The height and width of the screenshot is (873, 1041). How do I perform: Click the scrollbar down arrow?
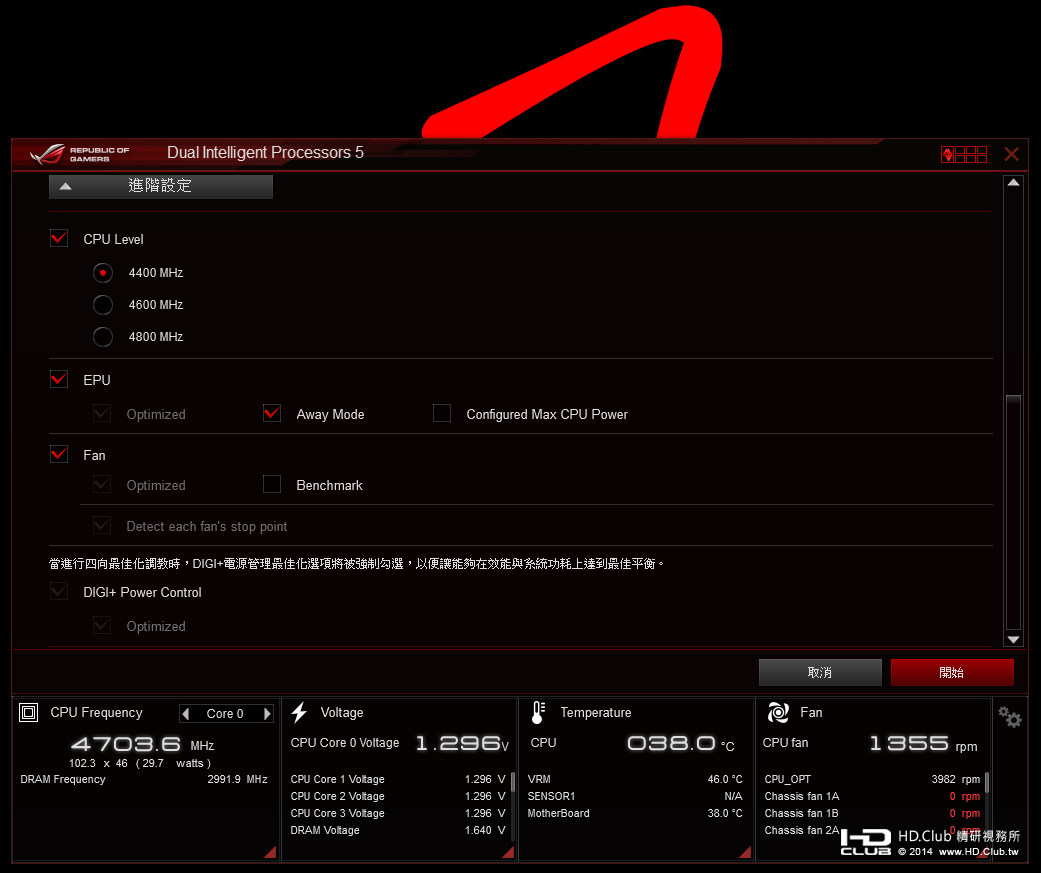[1013, 640]
